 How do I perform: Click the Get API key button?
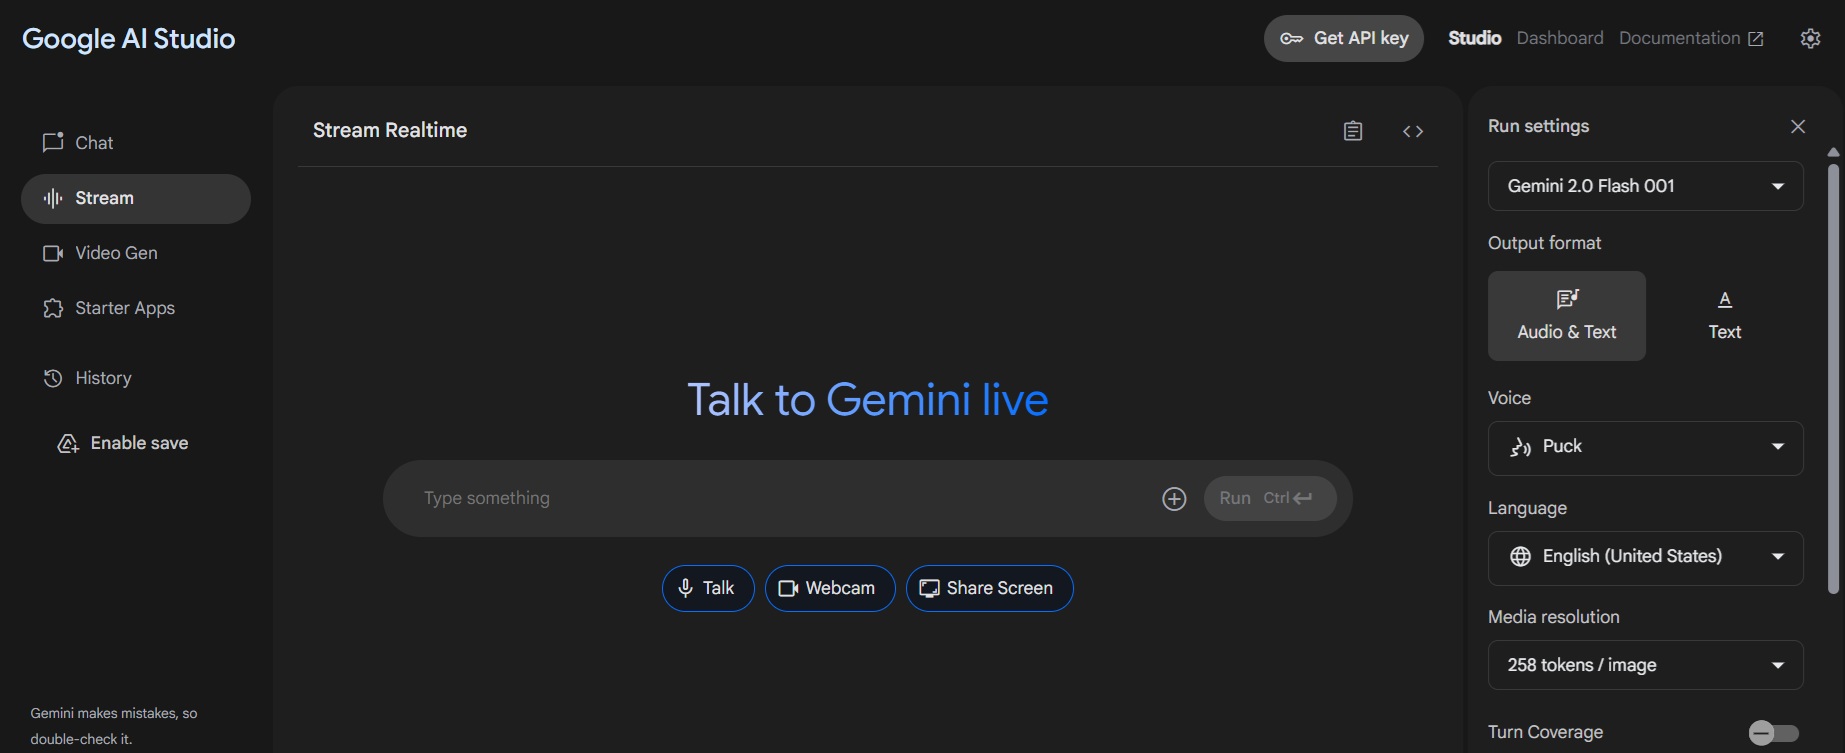pos(1344,38)
